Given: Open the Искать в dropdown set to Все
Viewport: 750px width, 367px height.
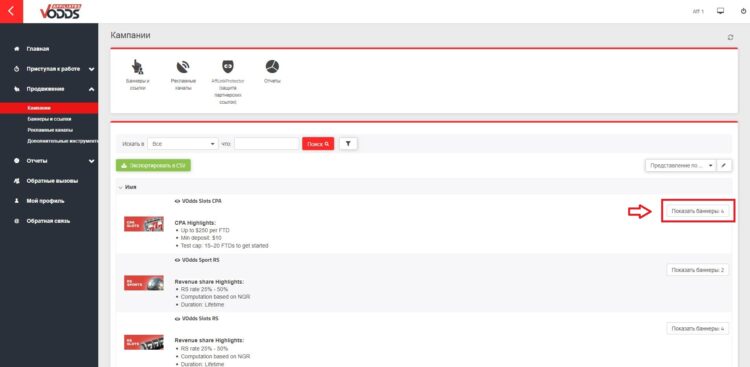Looking at the screenshot, I should [x=183, y=144].
